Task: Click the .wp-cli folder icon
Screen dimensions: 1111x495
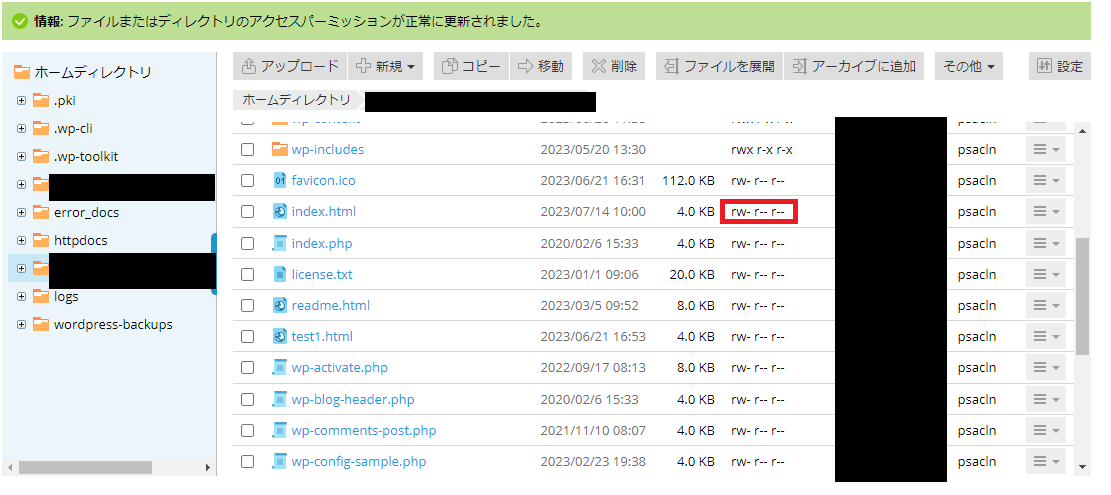Action: pyautogui.click(x=41, y=129)
